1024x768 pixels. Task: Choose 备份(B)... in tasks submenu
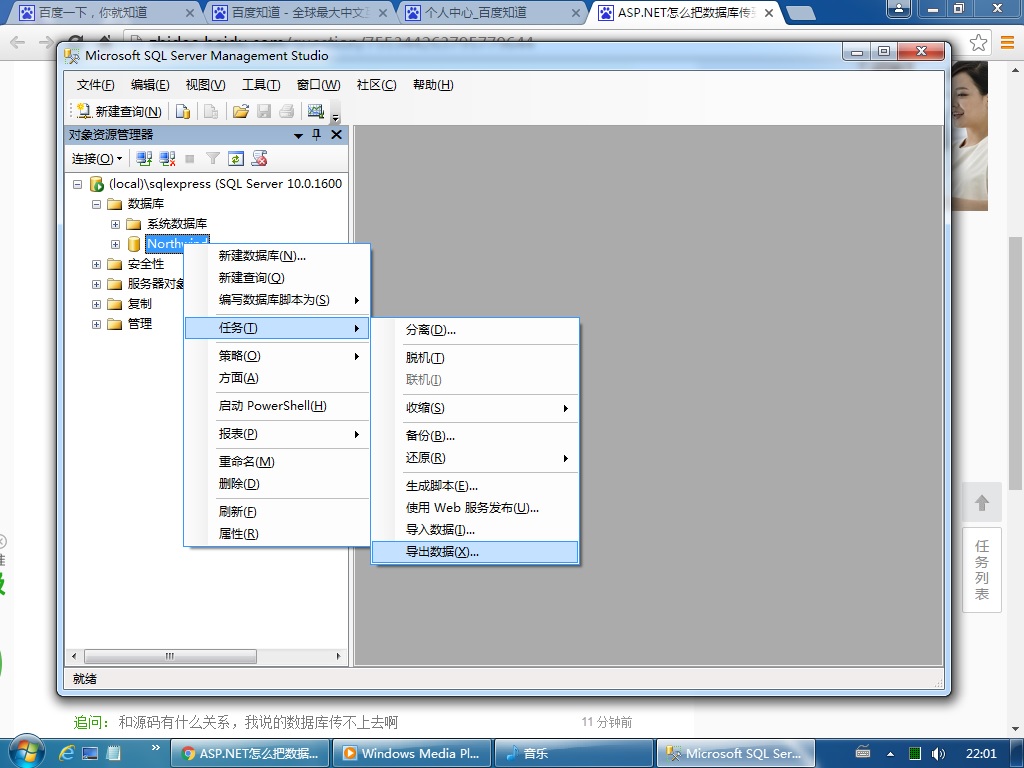(x=475, y=436)
